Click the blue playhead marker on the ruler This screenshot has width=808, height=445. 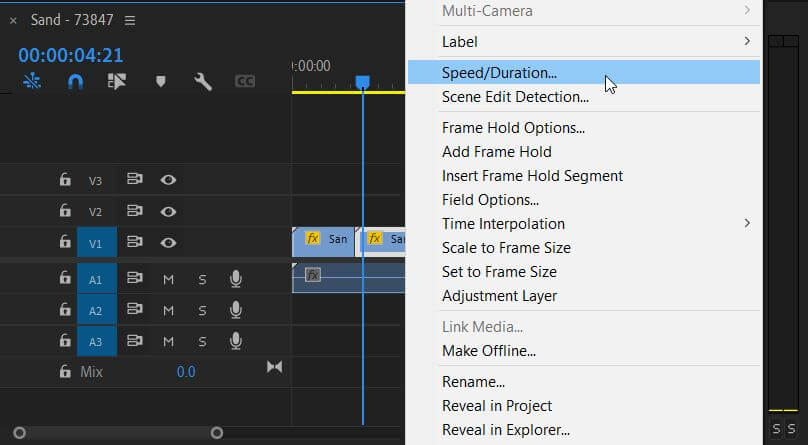[362, 82]
